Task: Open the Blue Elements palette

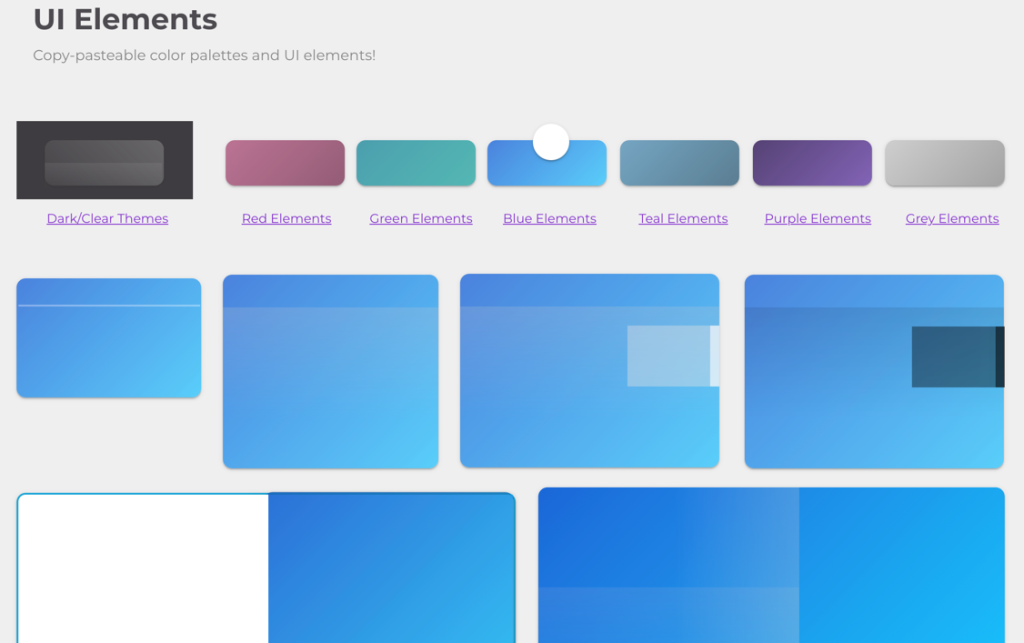Action: pyautogui.click(x=549, y=218)
